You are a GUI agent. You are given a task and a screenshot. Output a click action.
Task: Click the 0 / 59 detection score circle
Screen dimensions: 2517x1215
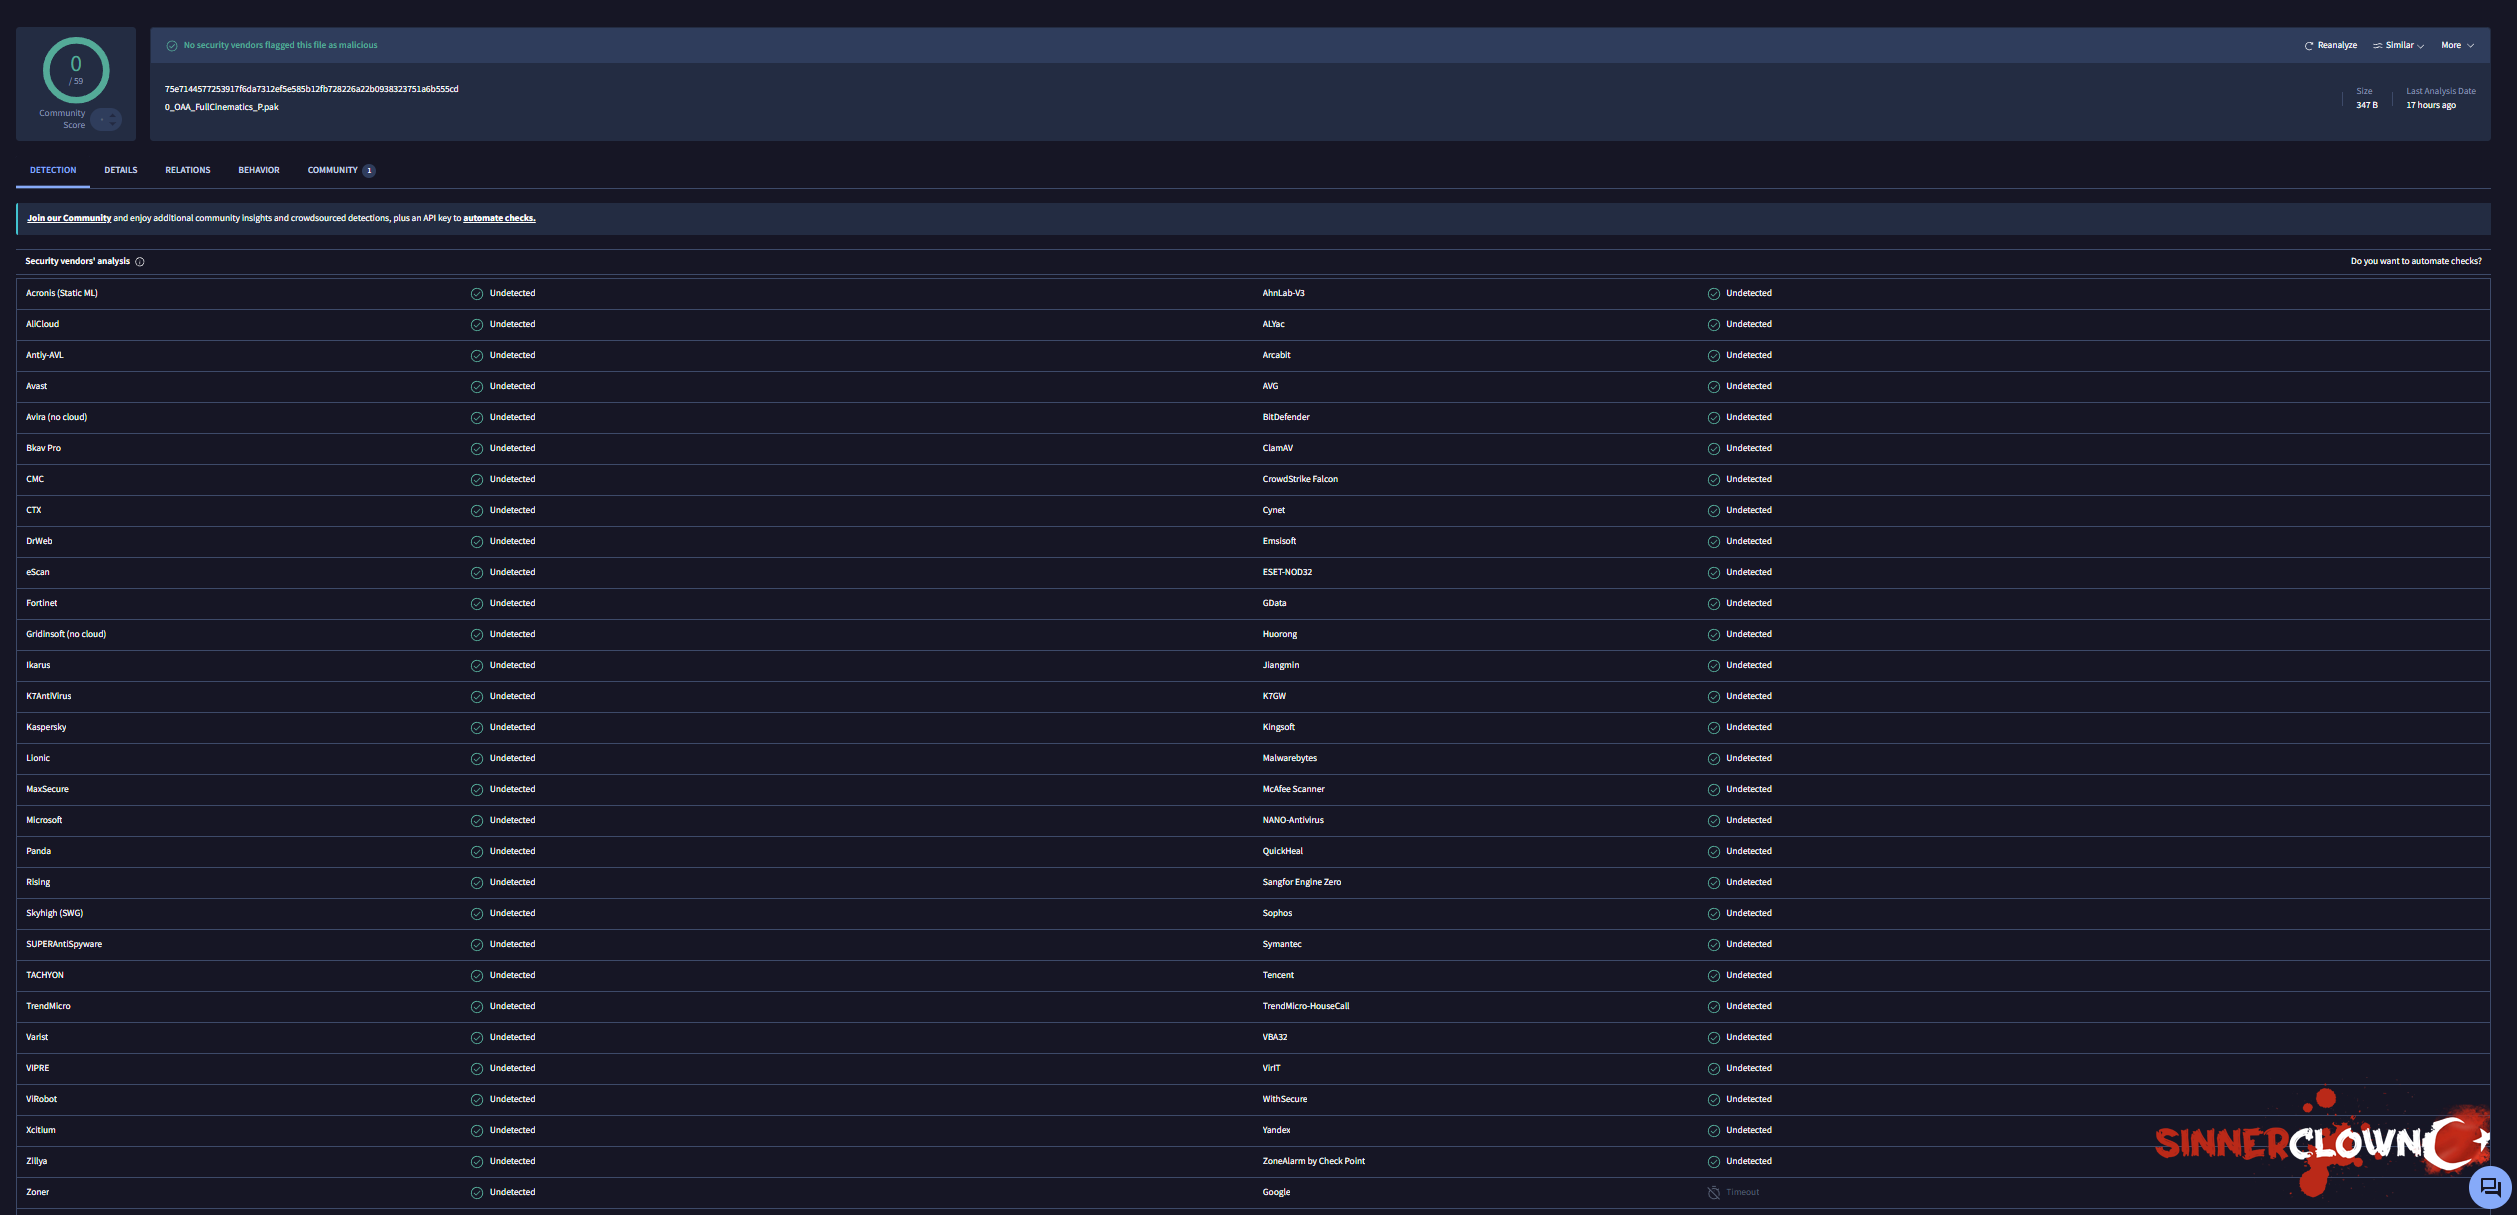coord(76,70)
